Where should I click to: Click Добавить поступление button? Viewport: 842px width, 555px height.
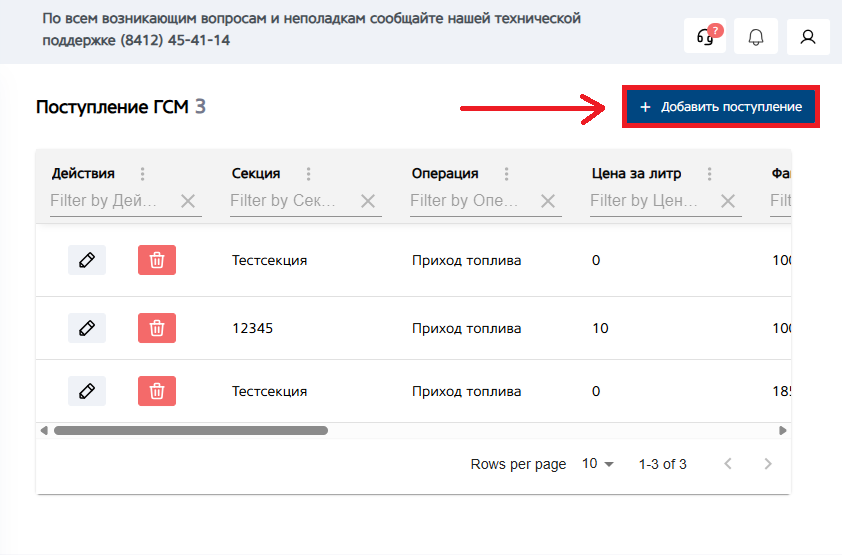tap(721, 107)
